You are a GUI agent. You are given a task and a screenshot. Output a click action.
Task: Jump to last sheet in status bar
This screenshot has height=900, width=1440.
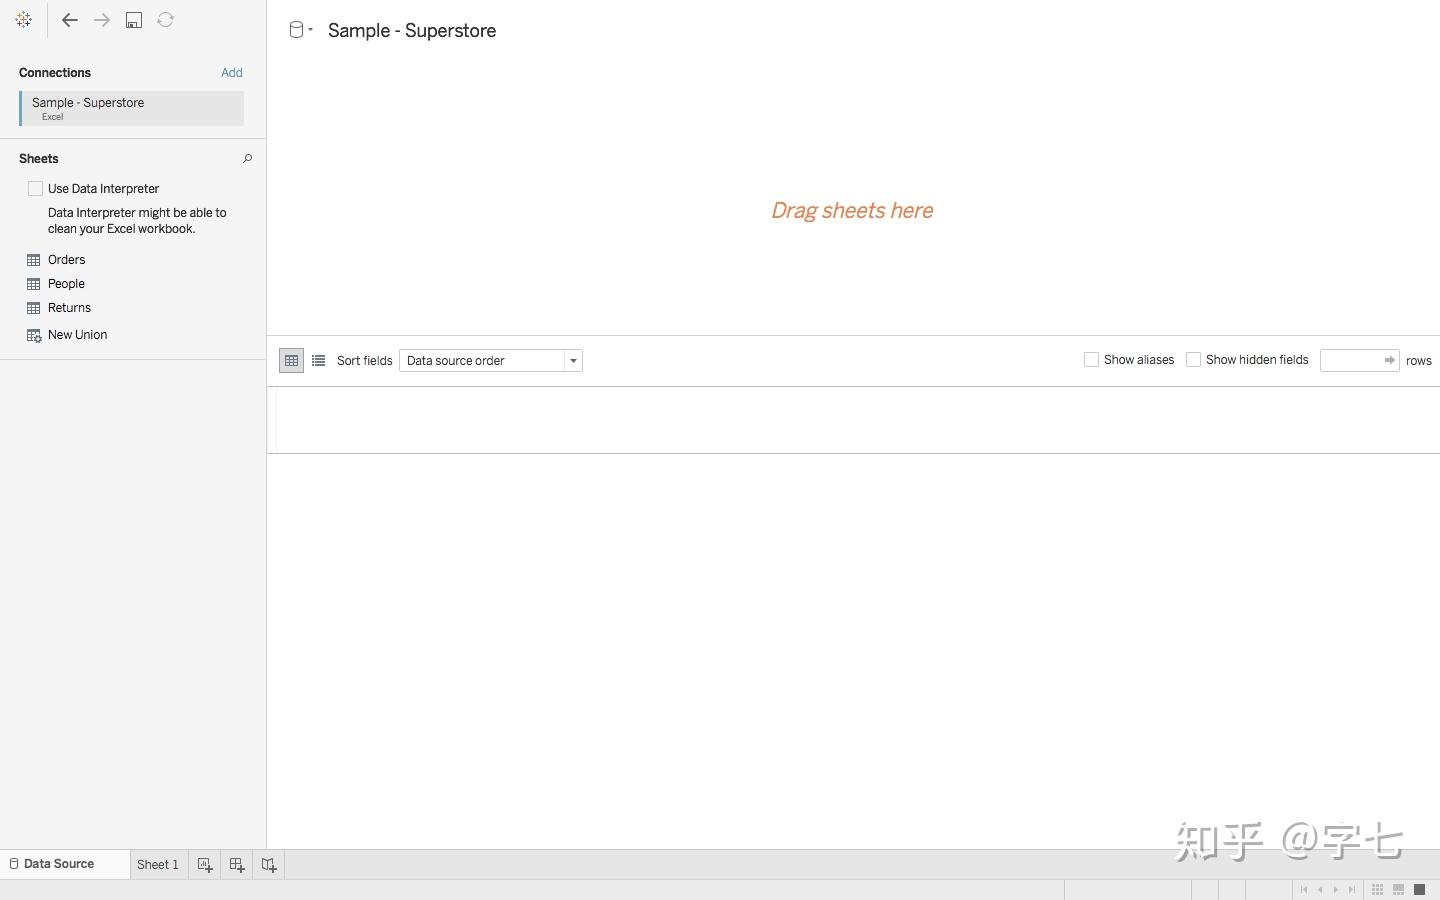1352,890
